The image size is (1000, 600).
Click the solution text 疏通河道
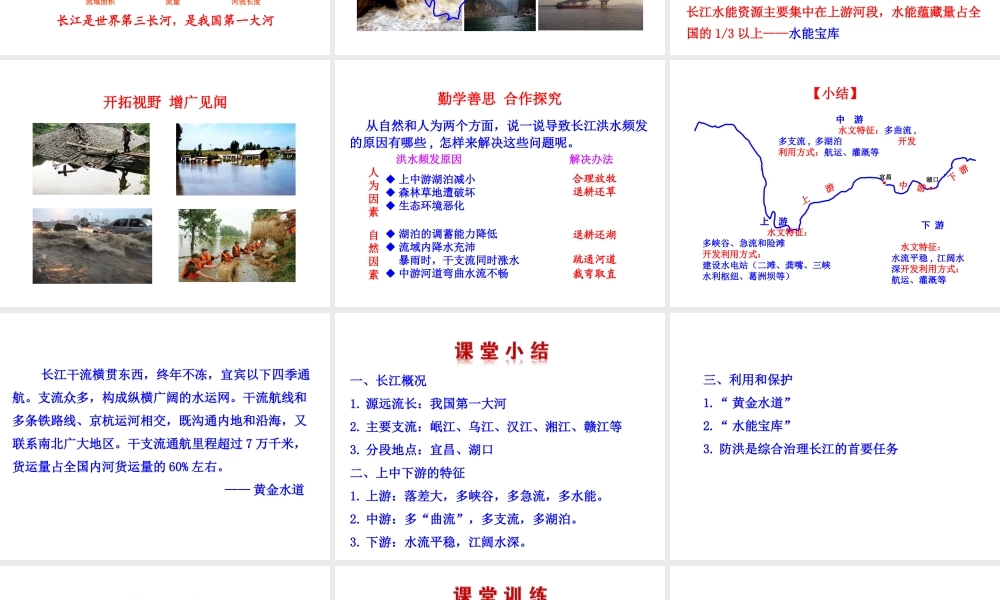[594, 260]
